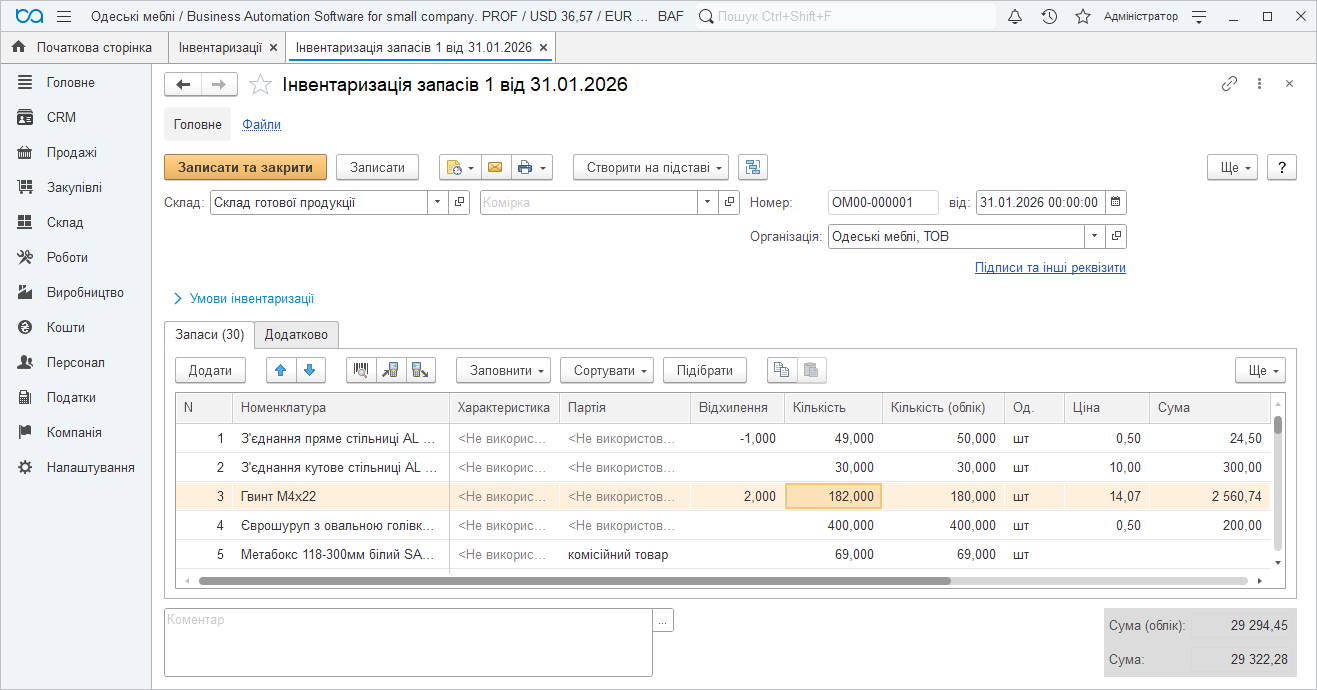
Task: Open the calendar picker next to the date
Action: pos(1115,203)
